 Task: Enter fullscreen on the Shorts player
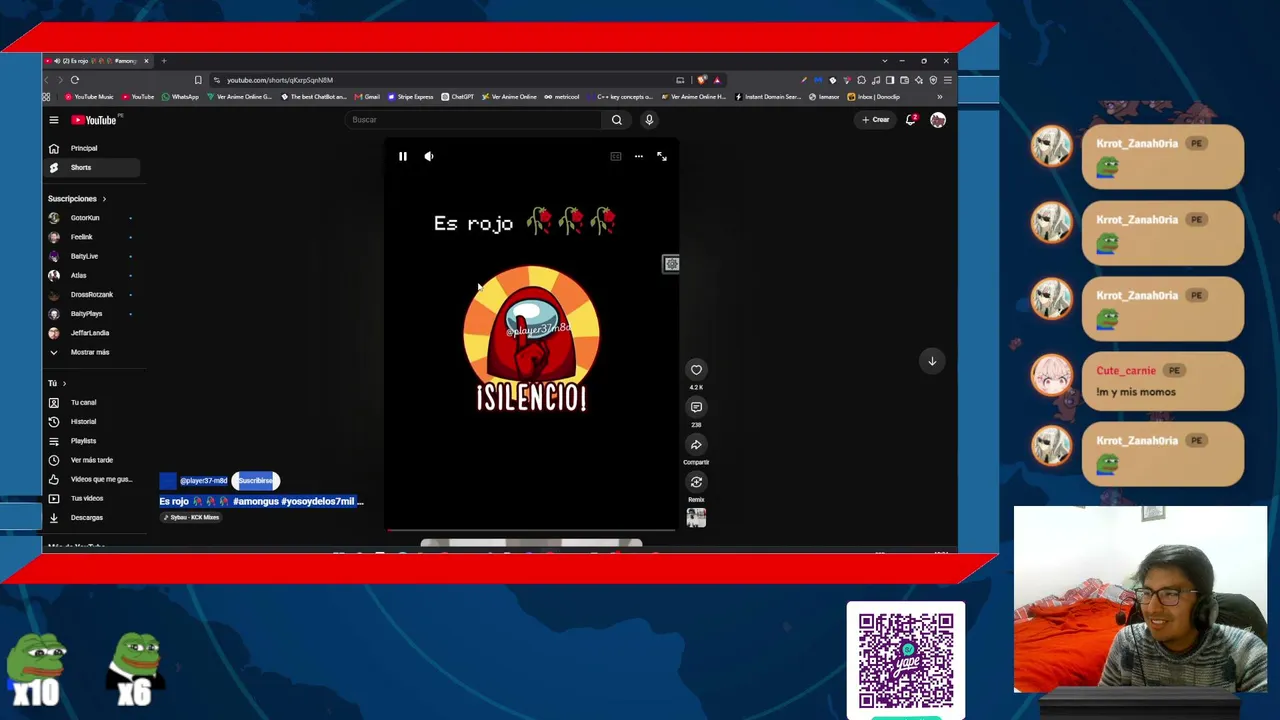[662, 156]
